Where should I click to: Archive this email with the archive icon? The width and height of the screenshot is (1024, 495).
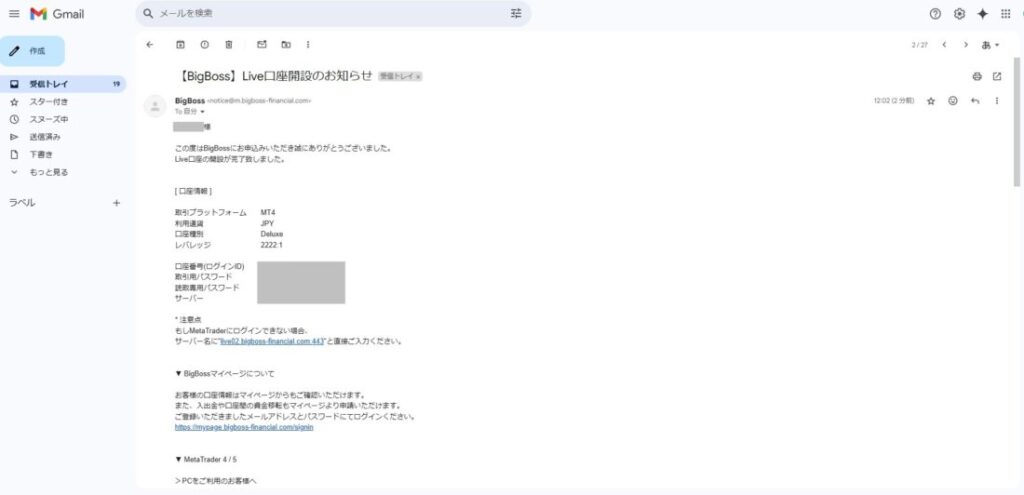coord(180,44)
